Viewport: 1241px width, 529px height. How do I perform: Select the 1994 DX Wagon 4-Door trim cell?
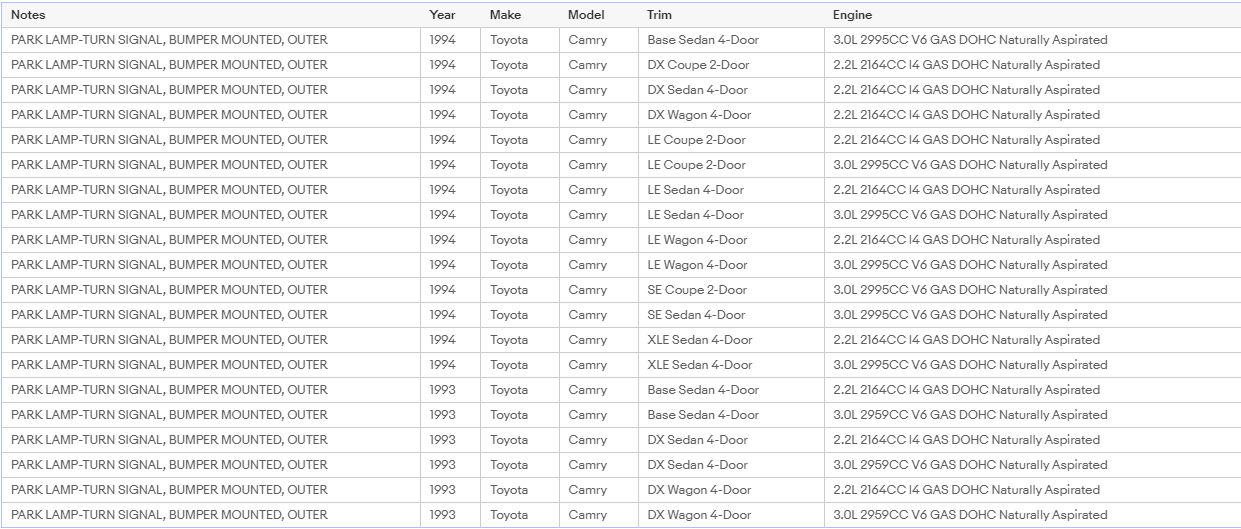click(x=731, y=115)
